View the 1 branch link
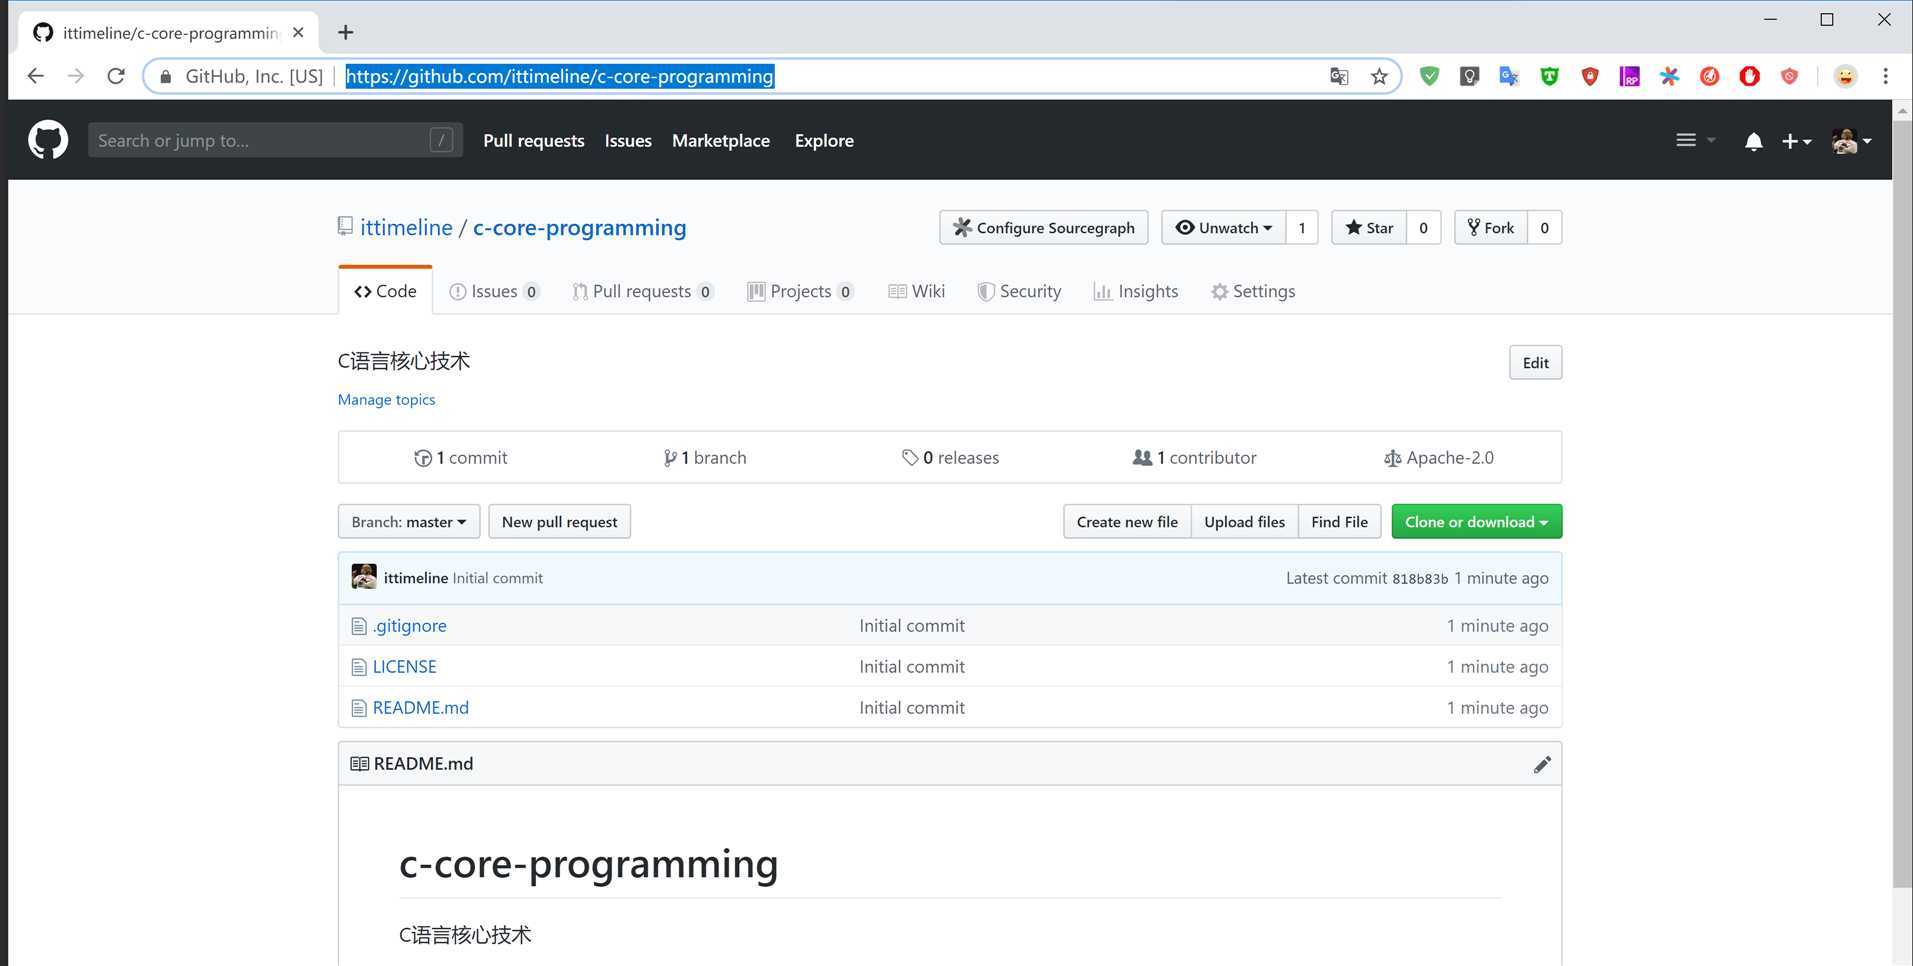The height and width of the screenshot is (966, 1913). [x=705, y=458]
